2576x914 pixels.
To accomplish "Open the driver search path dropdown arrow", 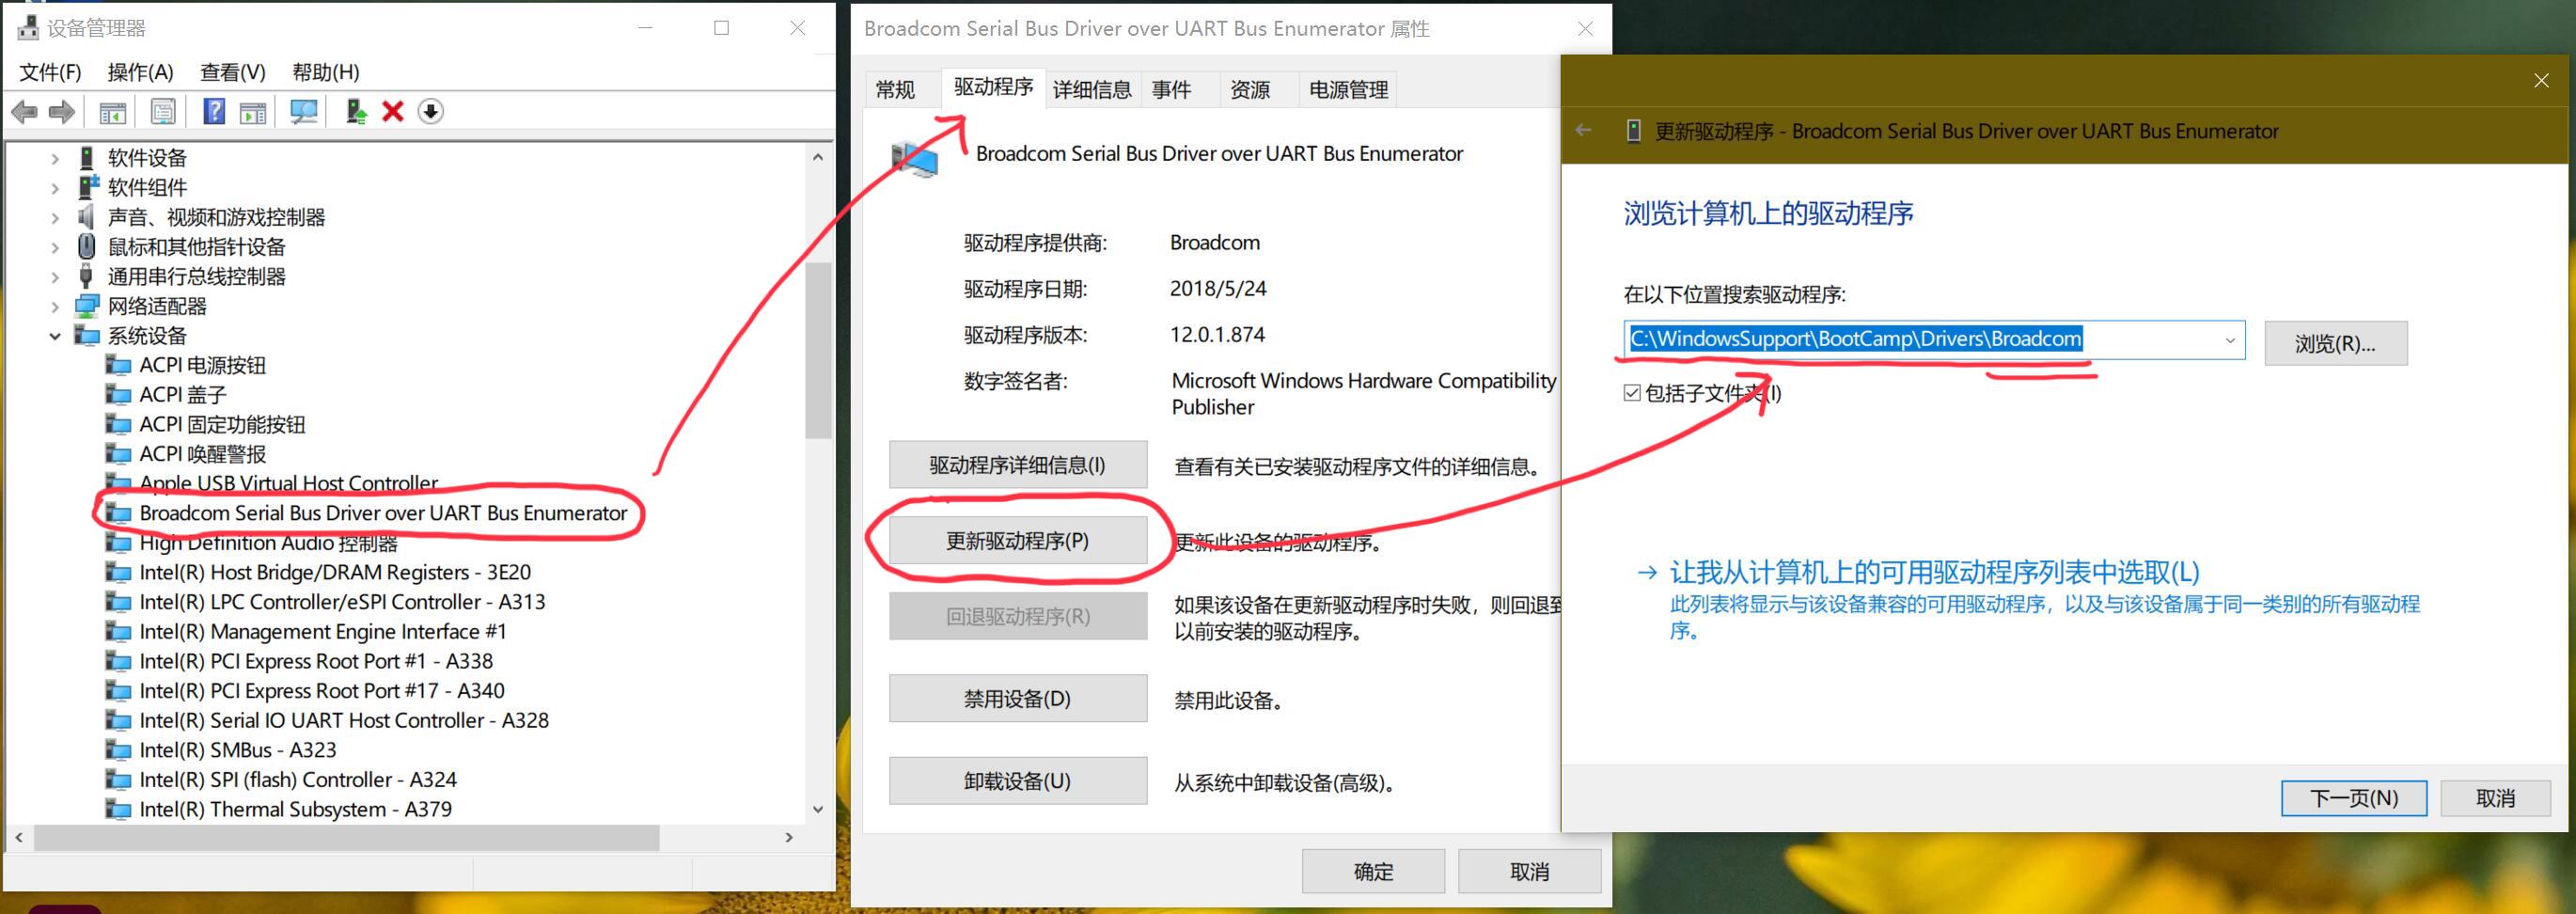I will [2229, 341].
